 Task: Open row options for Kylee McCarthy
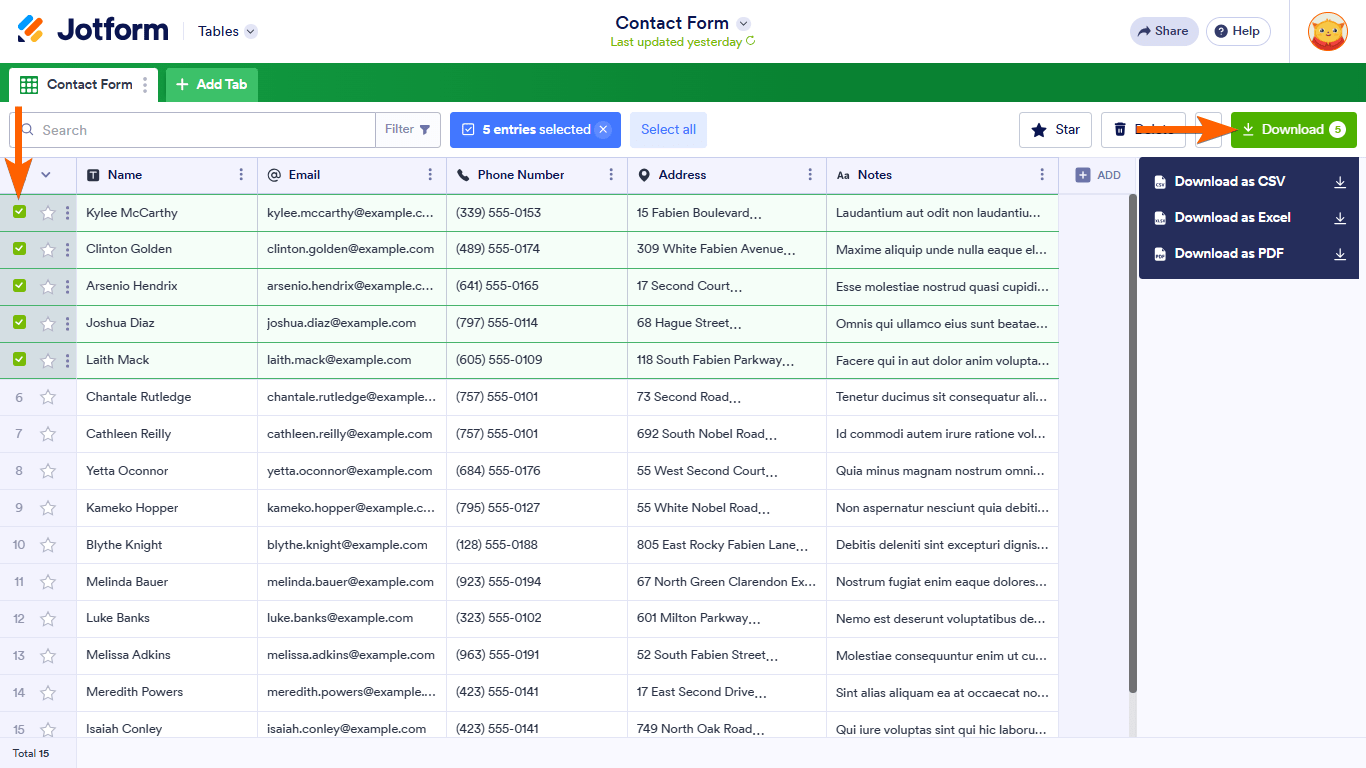pos(66,212)
